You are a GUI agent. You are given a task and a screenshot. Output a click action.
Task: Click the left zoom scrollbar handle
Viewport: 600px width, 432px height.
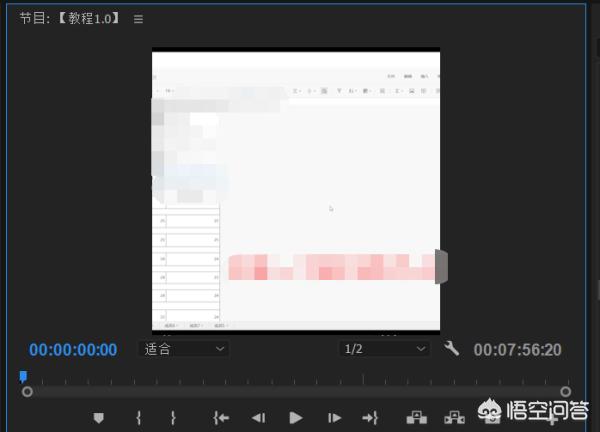point(27,392)
